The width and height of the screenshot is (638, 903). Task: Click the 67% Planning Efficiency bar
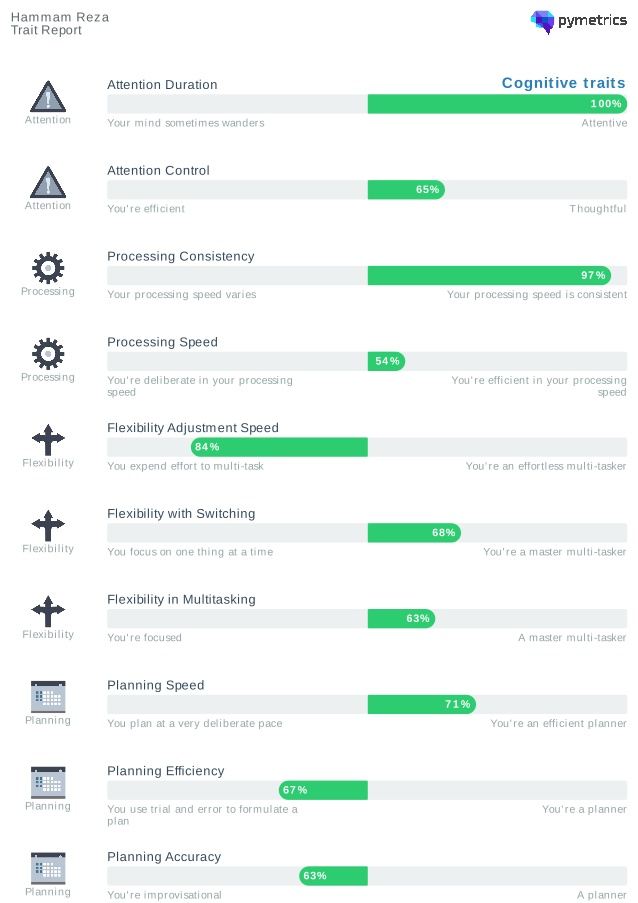tap(323, 790)
